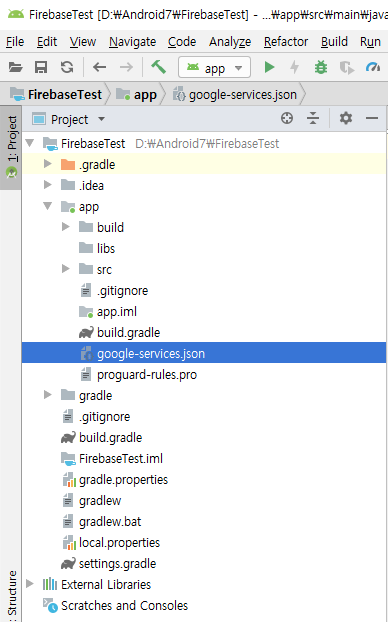Click app breadcrumb in navigation bar
The width and height of the screenshot is (388, 622).
(x=136, y=95)
